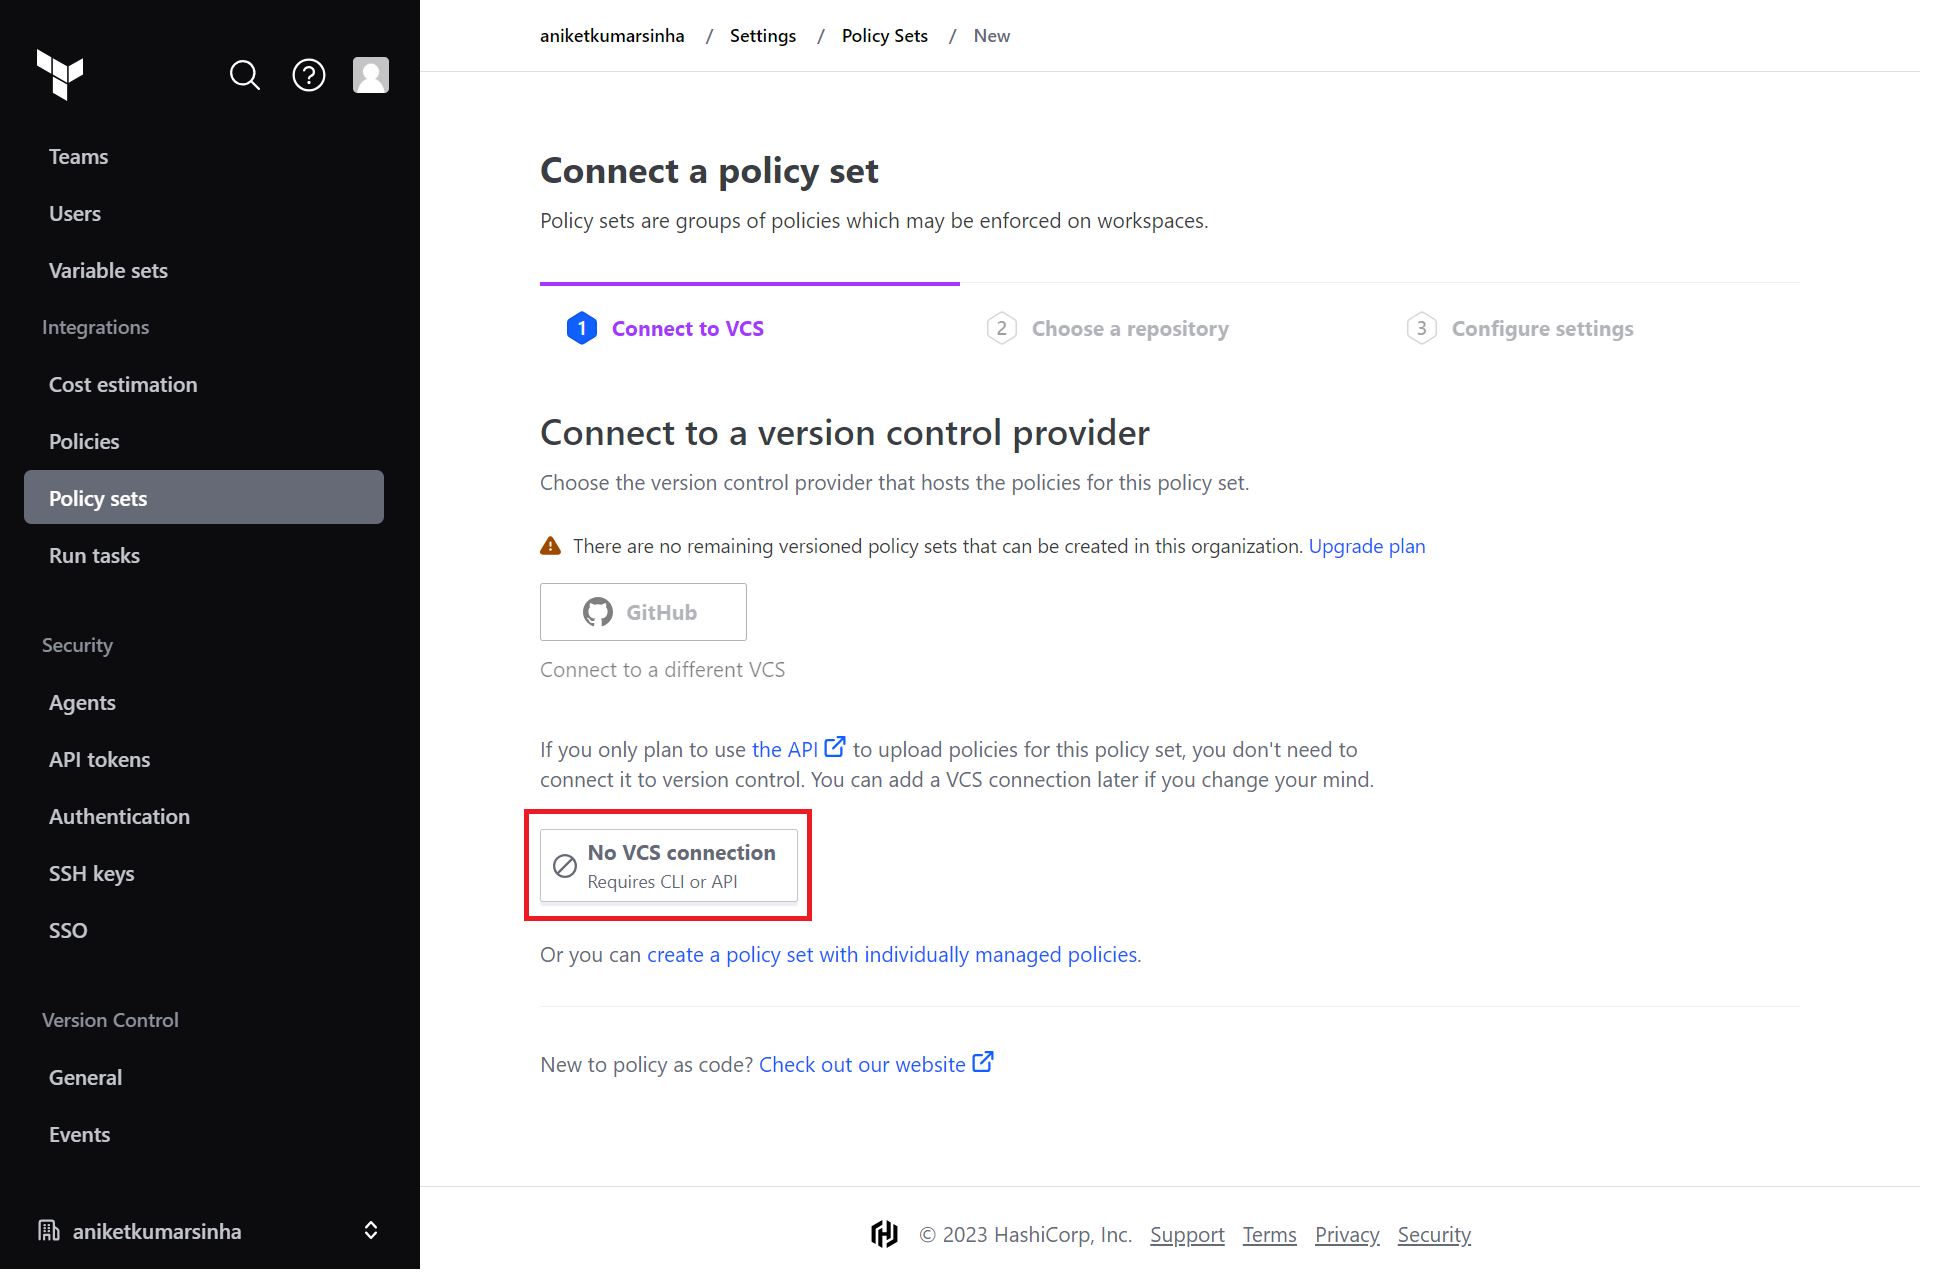This screenshot has width=1938, height=1287.
Task: Click the HashiCorp logo in footer
Action: (x=884, y=1234)
